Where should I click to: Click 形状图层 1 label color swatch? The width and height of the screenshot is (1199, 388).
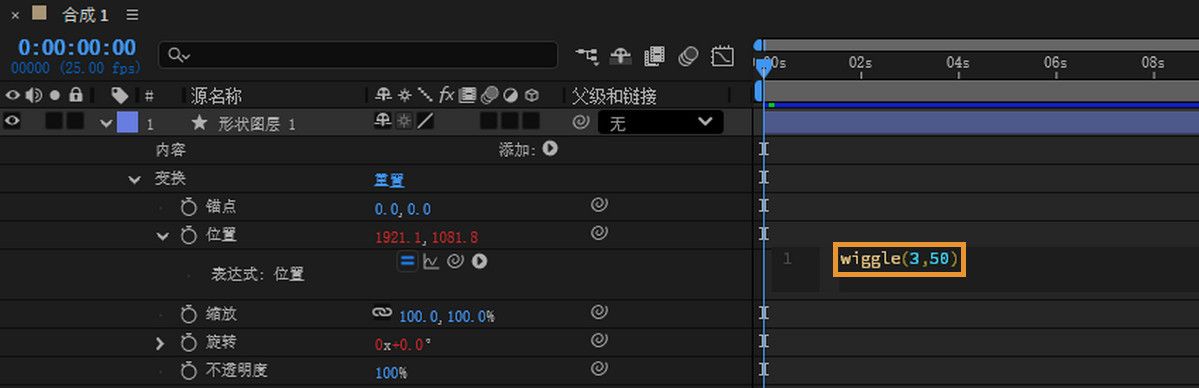click(127, 122)
